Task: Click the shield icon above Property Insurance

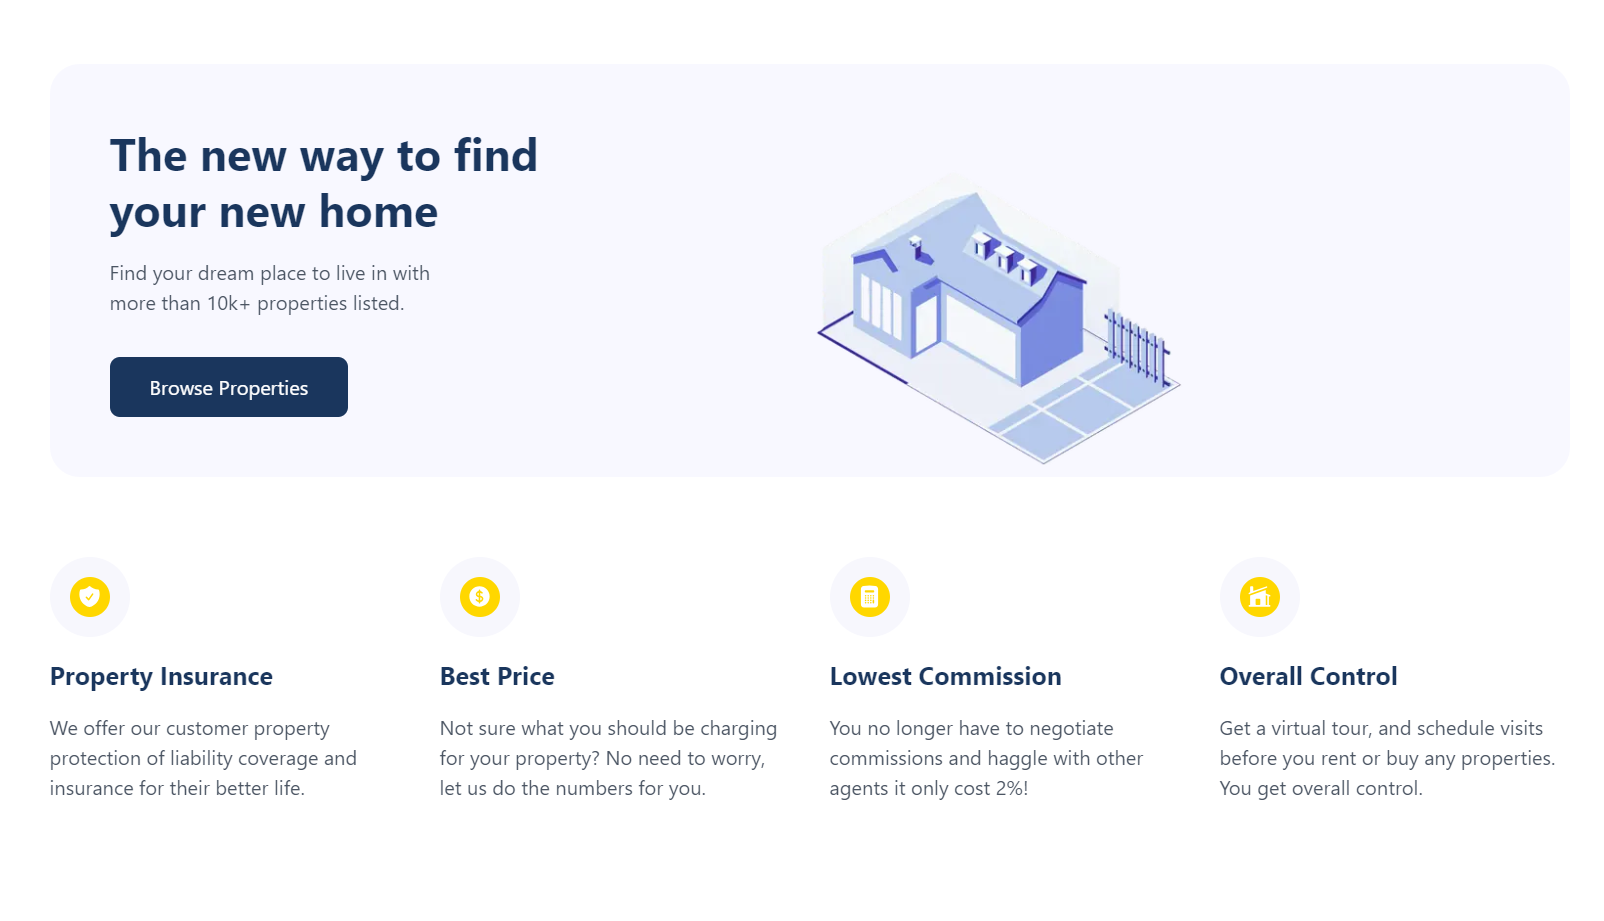Action: click(x=90, y=597)
